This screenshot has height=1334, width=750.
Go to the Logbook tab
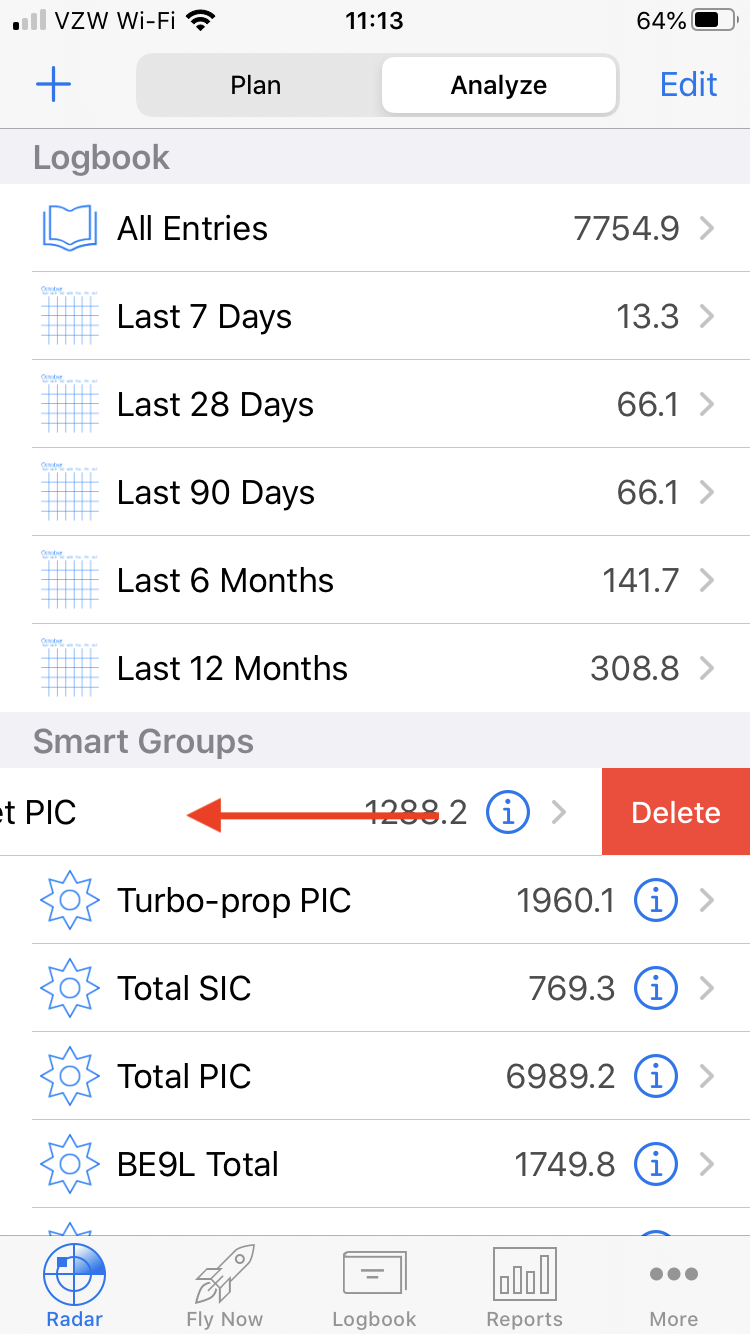coord(375,1286)
